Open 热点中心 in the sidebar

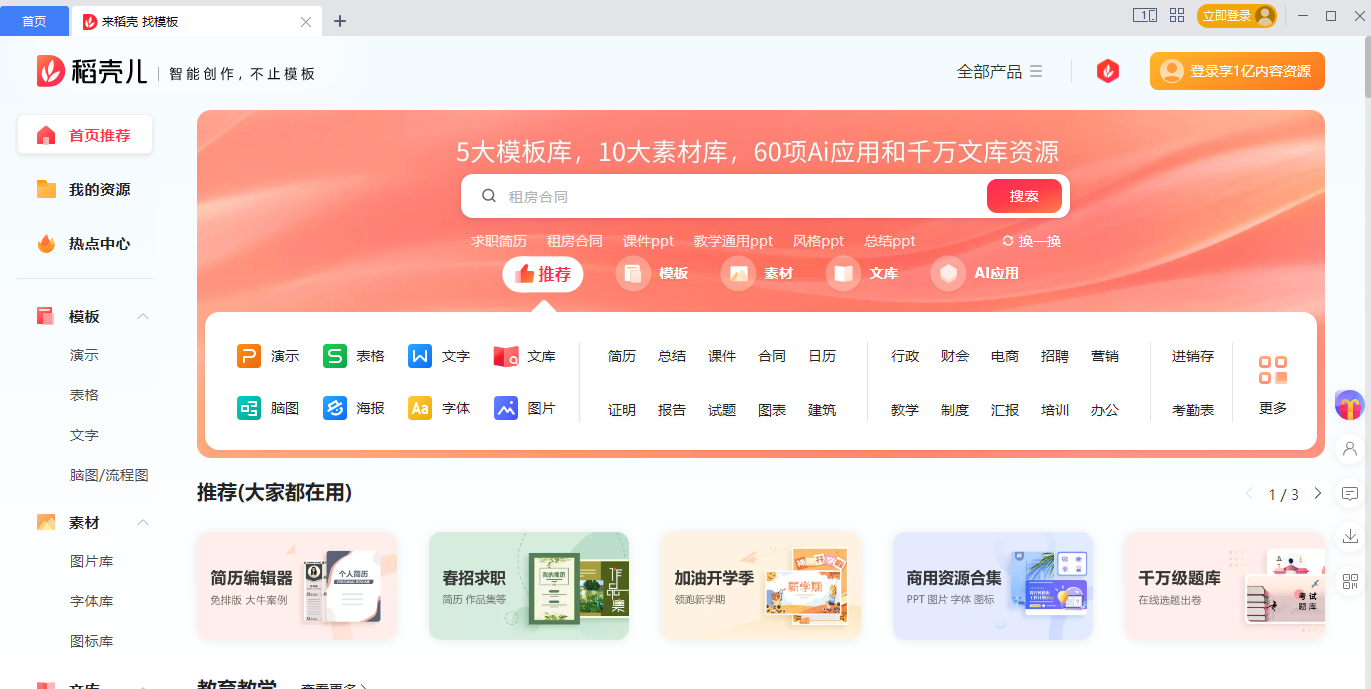85,243
